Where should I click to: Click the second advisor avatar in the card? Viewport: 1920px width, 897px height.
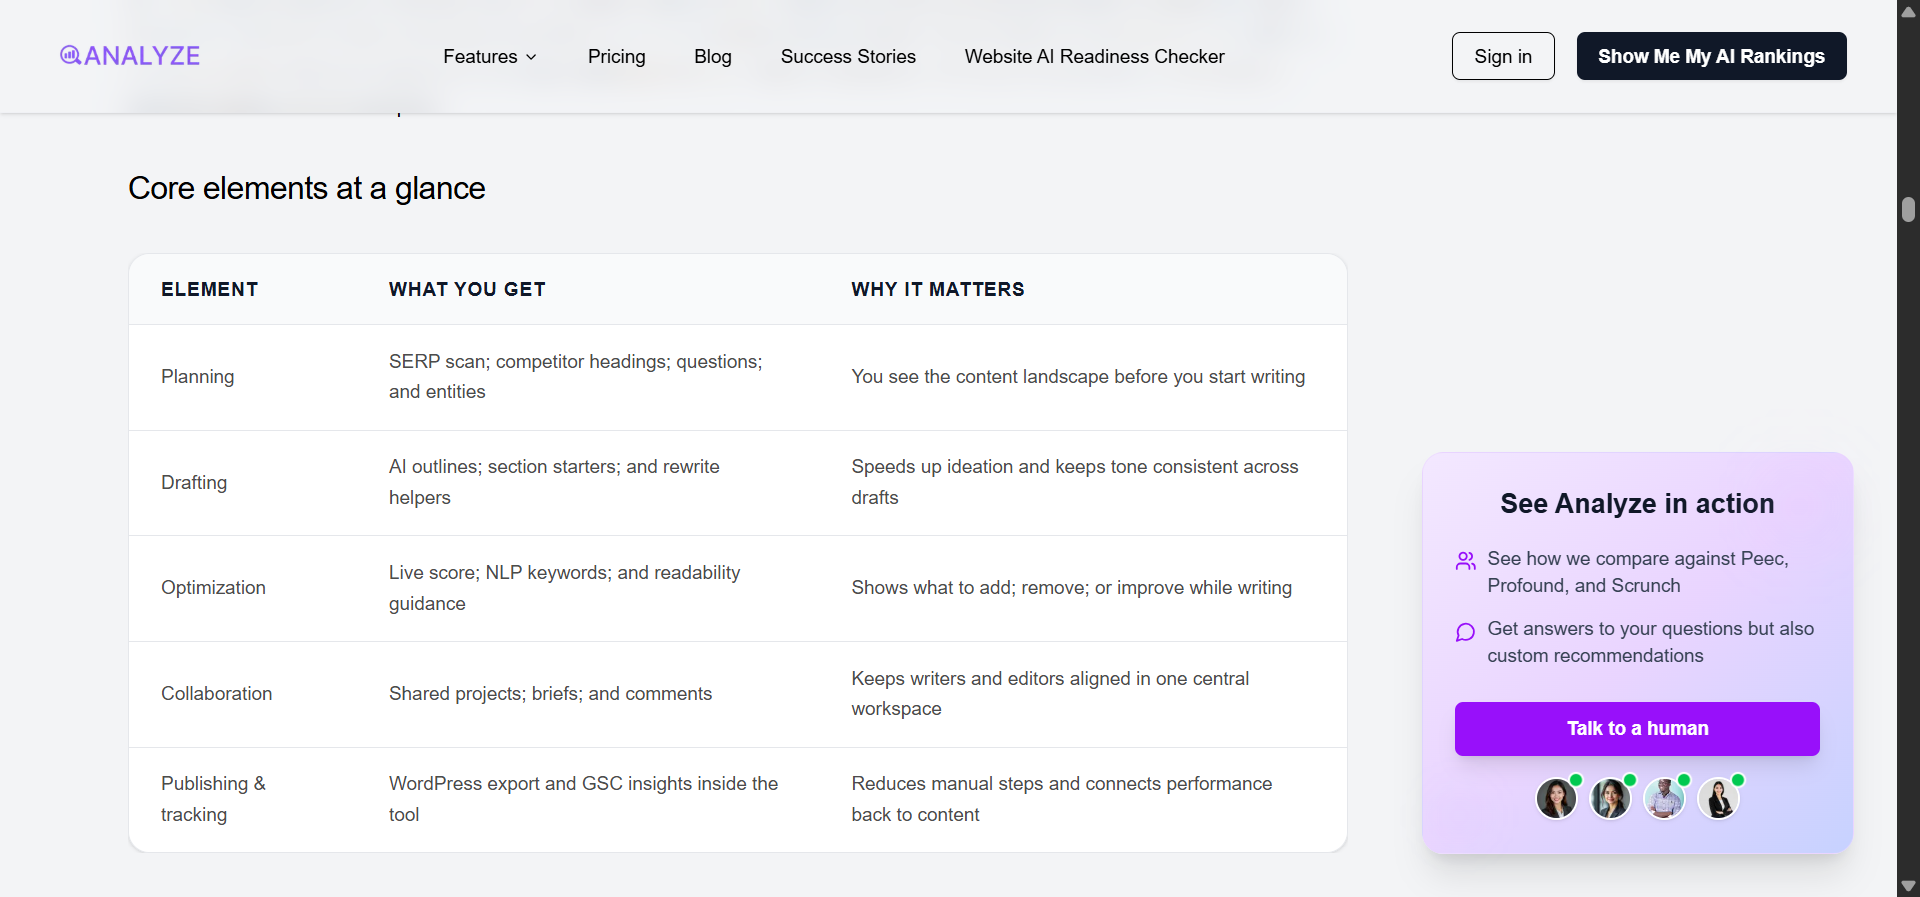click(x=1610, y=798)
